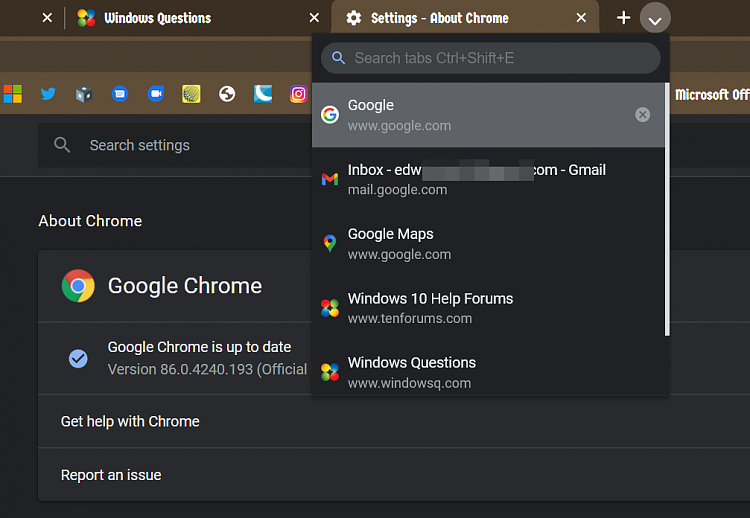Click the tab search dropdown arrow button
The image size is (750, 518).
655,18
